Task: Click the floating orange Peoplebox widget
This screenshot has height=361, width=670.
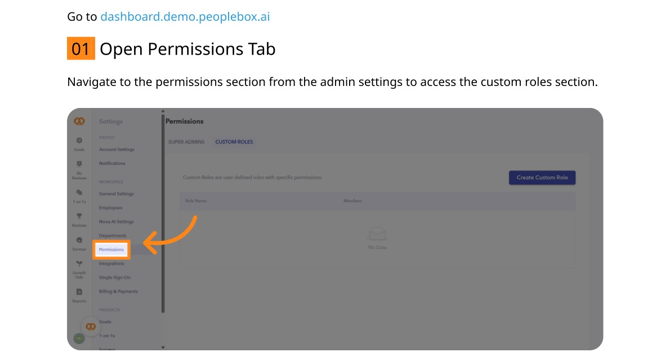Action: tap(91, 326)
